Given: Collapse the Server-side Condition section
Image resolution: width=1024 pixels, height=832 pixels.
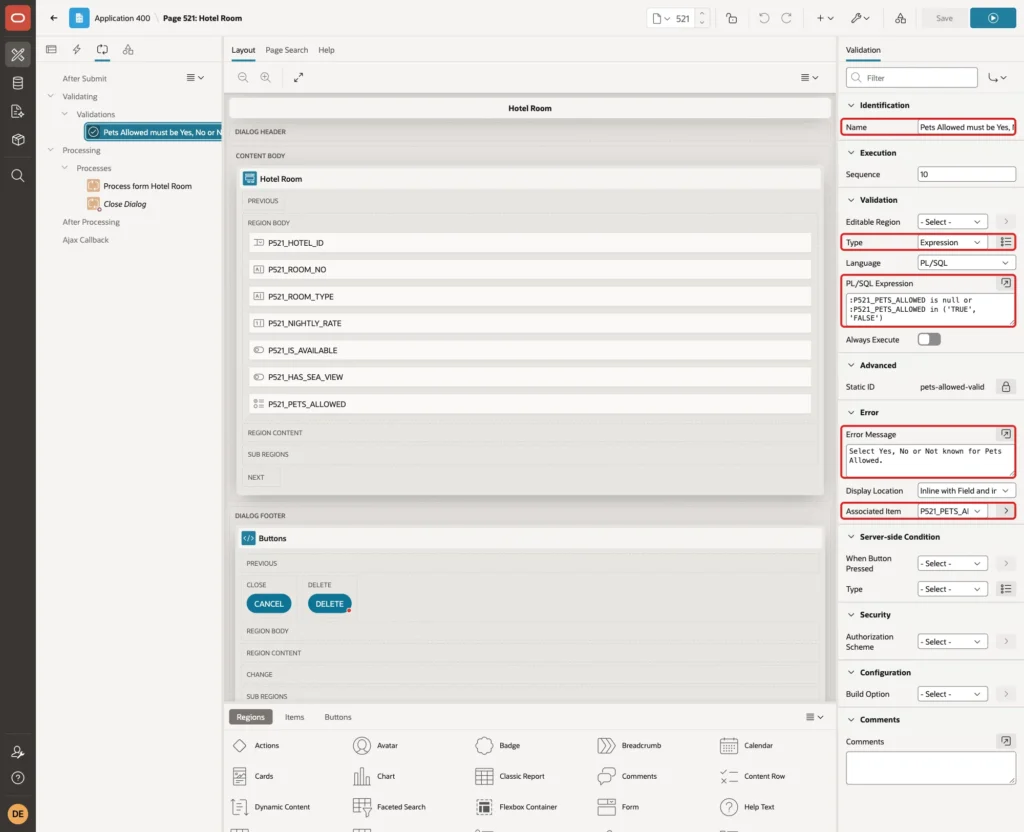Looking at the screenshot, I should [851, 536].
